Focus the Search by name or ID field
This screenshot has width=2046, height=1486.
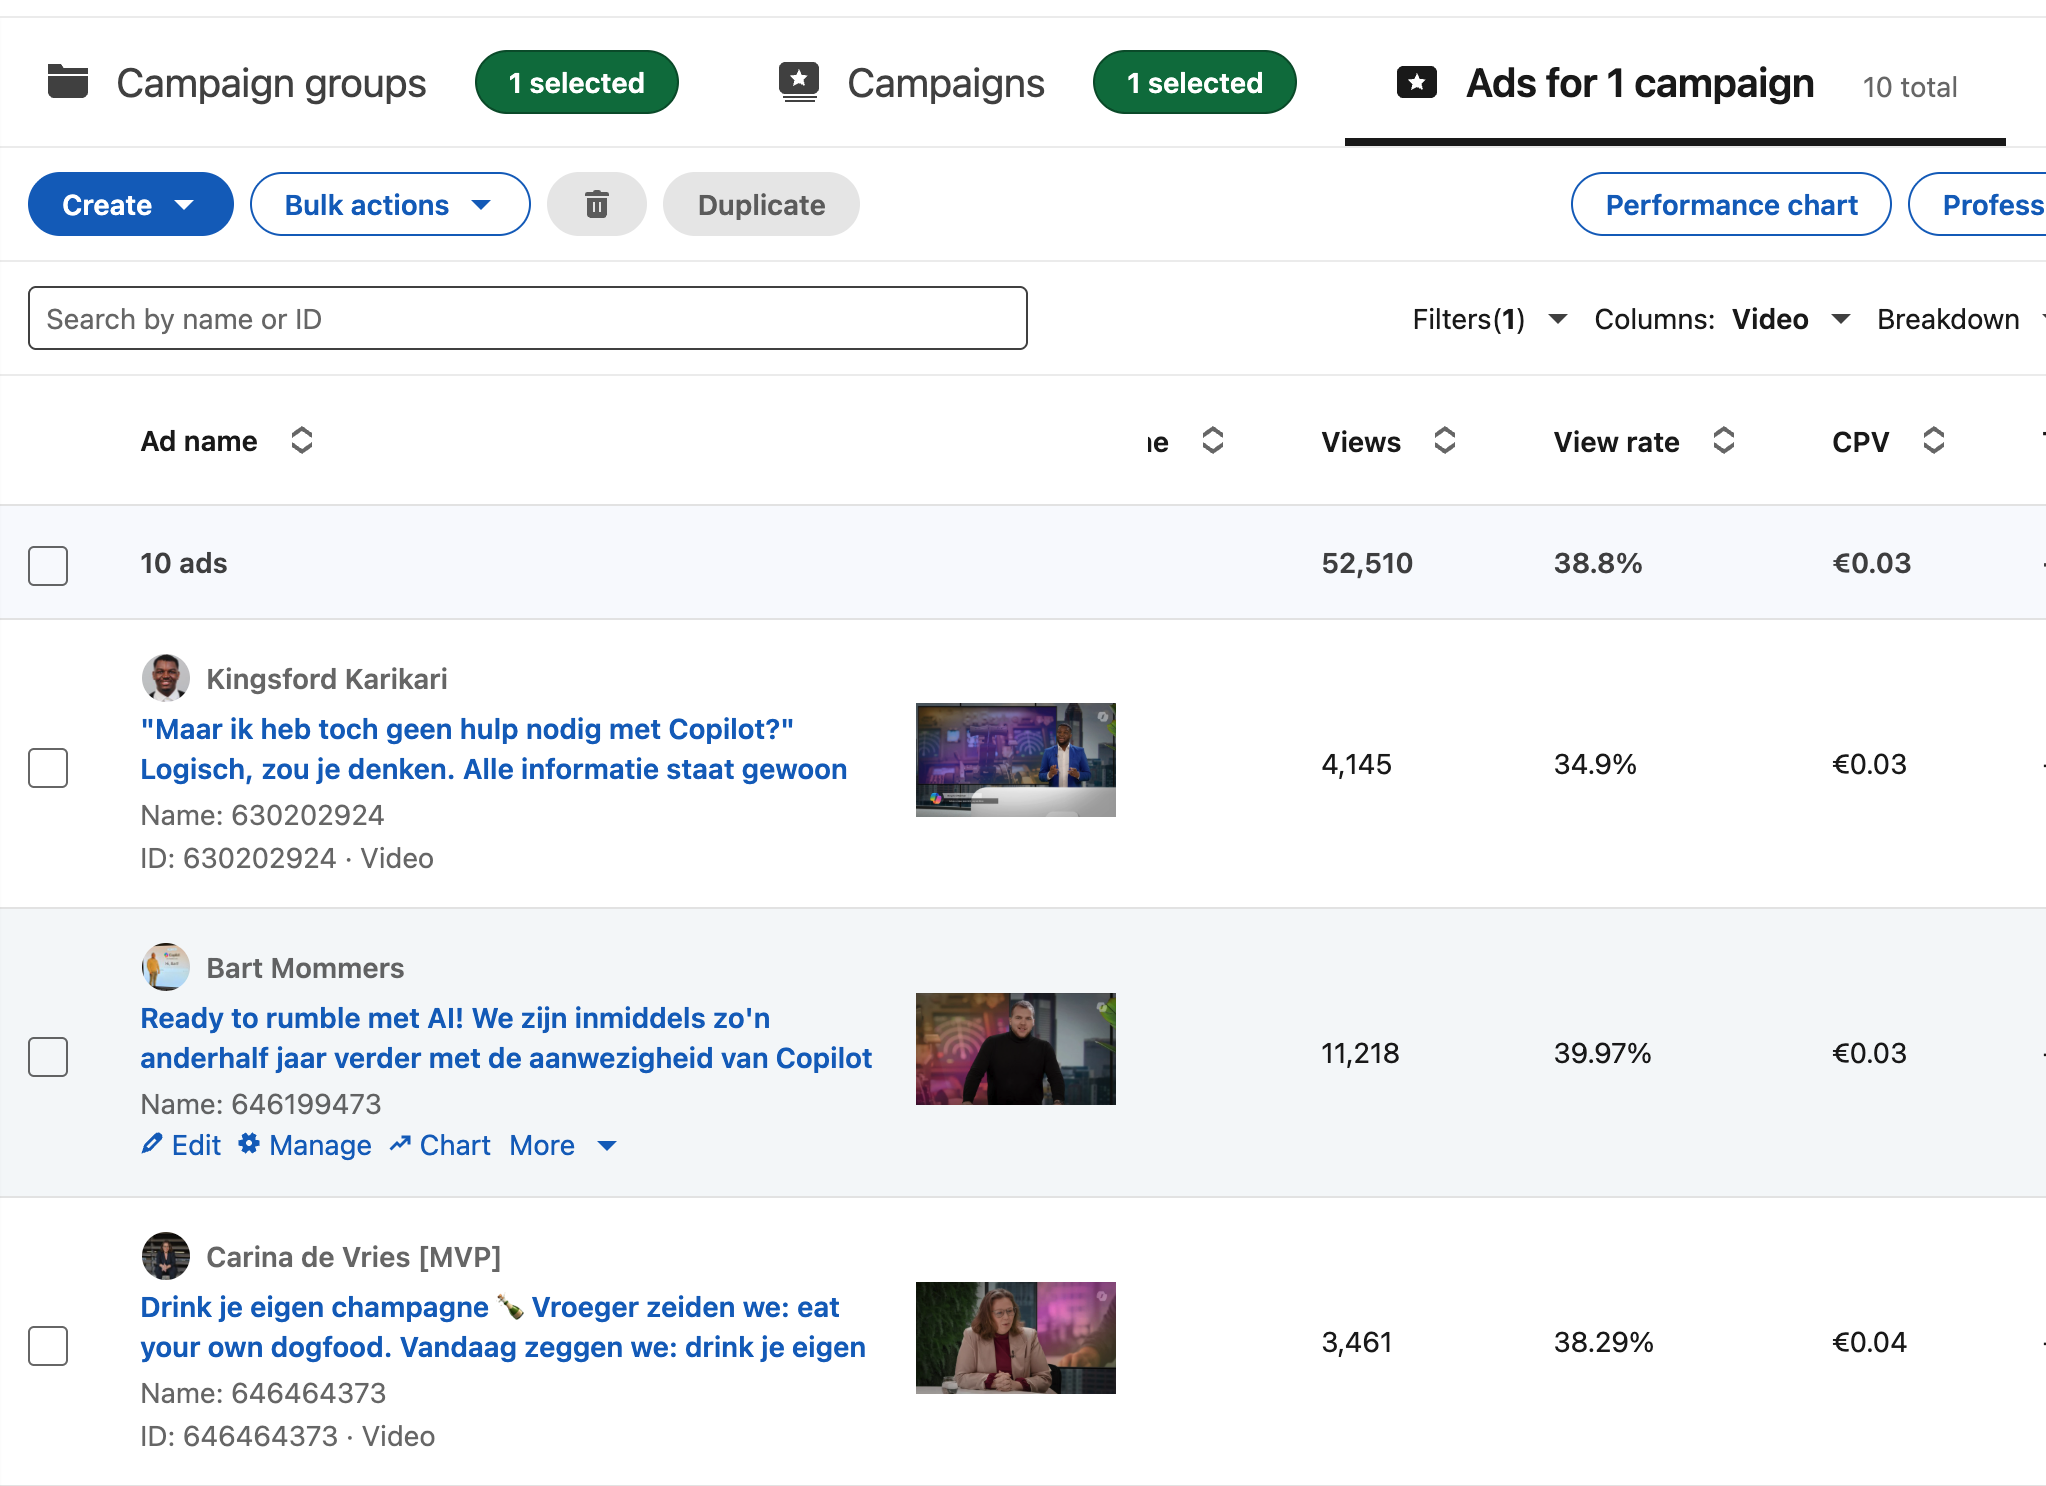528,318
